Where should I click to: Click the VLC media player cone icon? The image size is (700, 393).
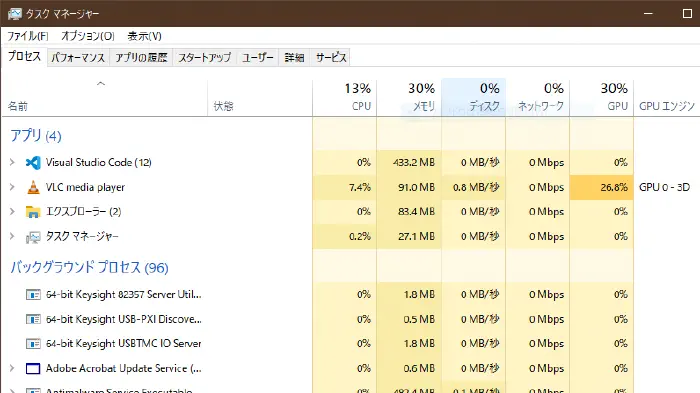tap(33, 187)
